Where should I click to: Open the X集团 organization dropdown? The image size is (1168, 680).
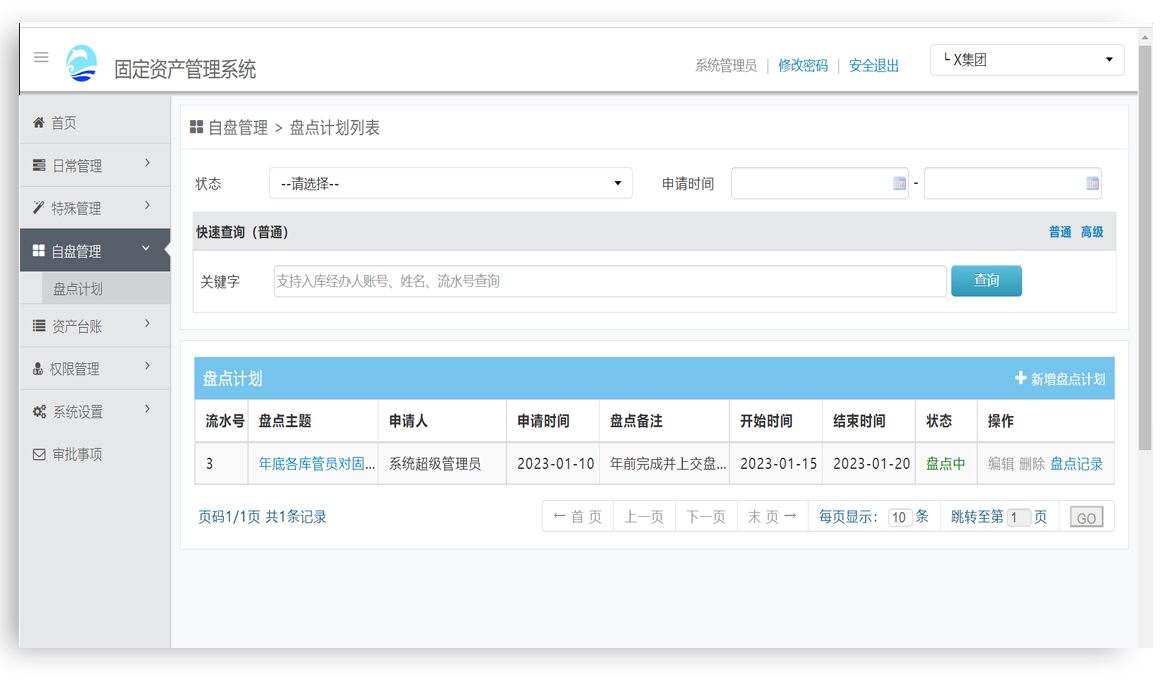click(x=1026, y=60)
